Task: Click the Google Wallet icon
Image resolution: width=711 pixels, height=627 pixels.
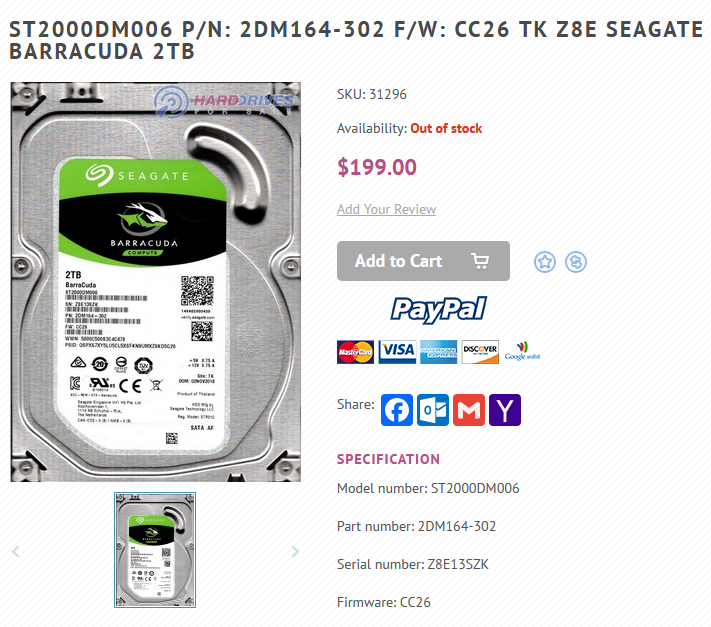Action: coord(522,351)
